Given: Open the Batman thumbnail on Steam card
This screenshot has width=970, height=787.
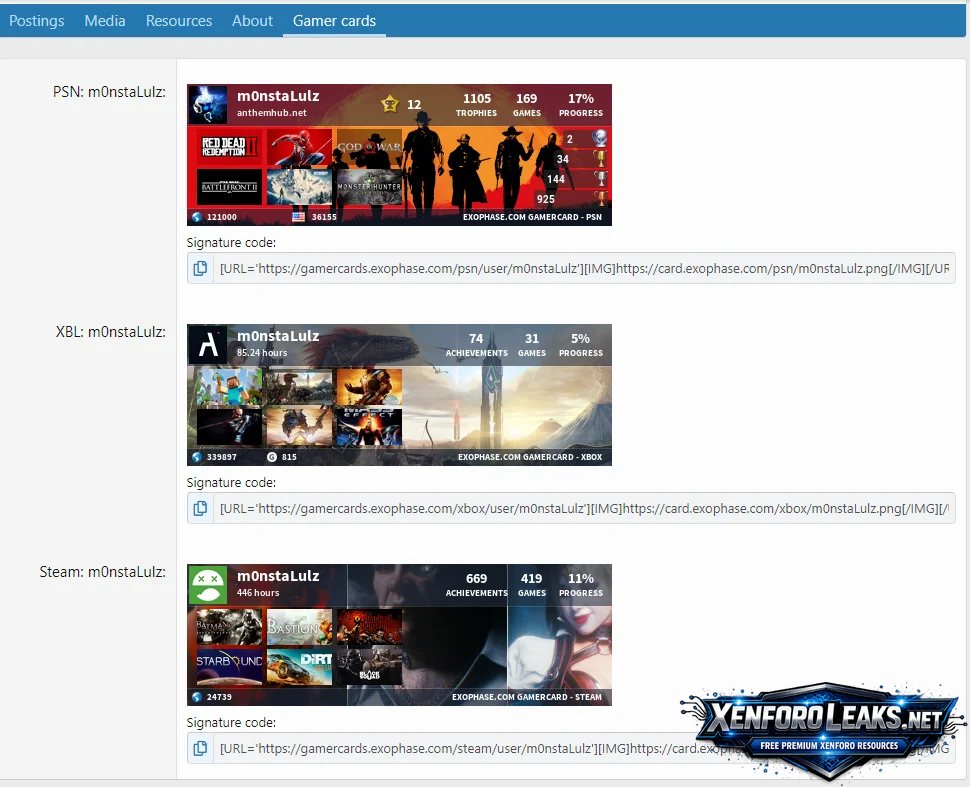Looking at the screenshot, I should (229, 627).
